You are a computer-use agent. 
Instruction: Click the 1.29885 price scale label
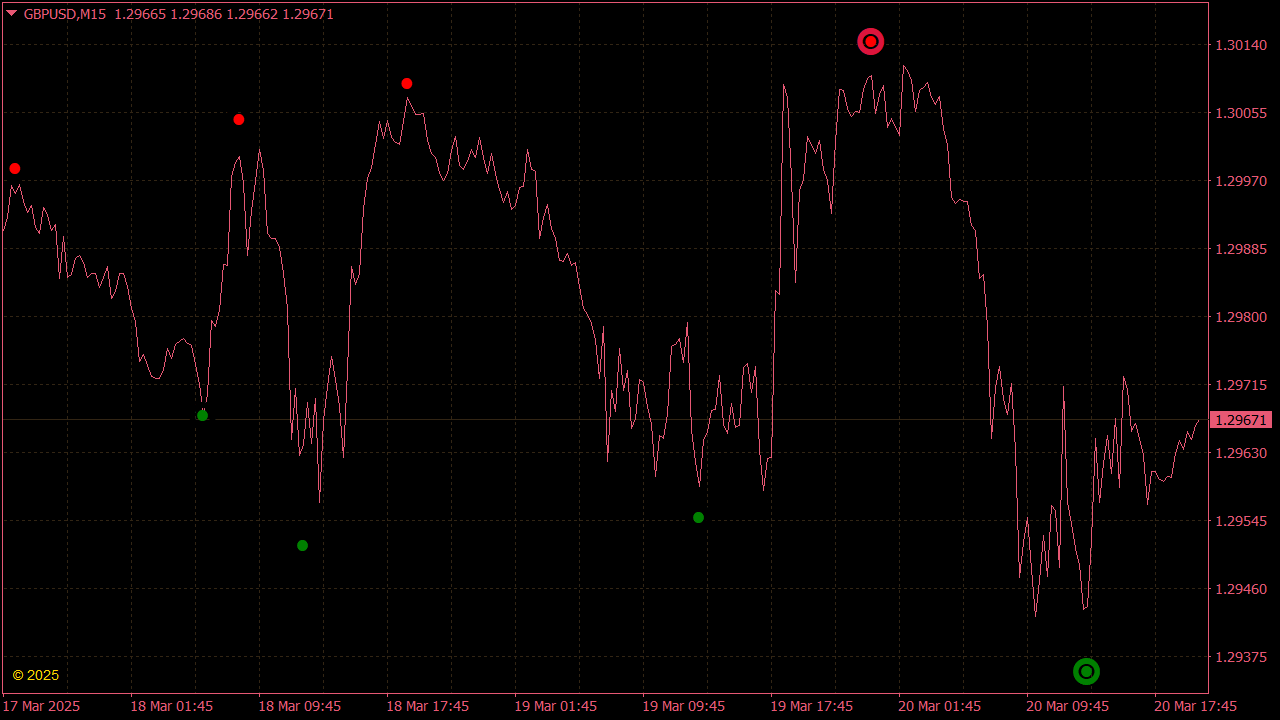coord(1241,249)
